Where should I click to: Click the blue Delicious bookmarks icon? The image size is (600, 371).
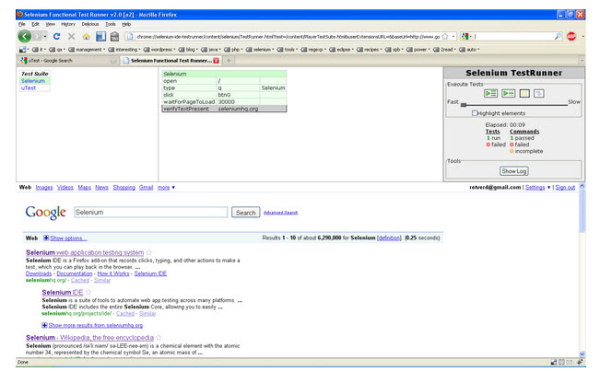(x=101, y=36)
